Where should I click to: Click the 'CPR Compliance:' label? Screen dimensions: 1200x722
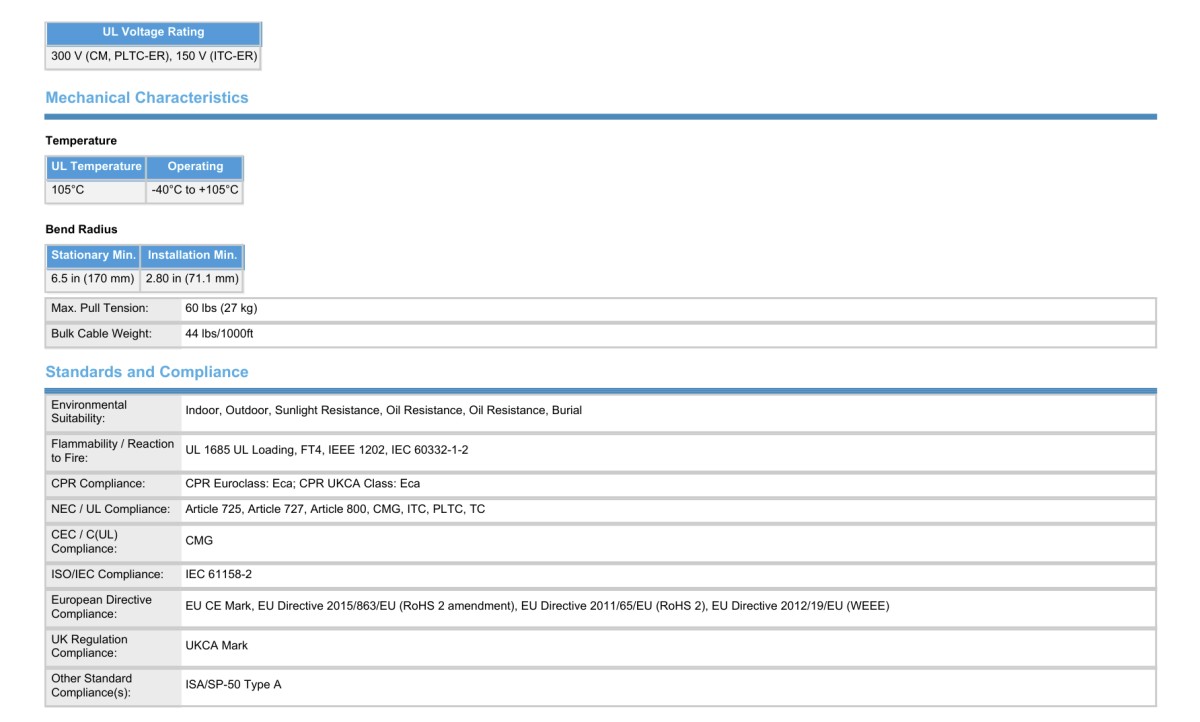click(98, 484)
